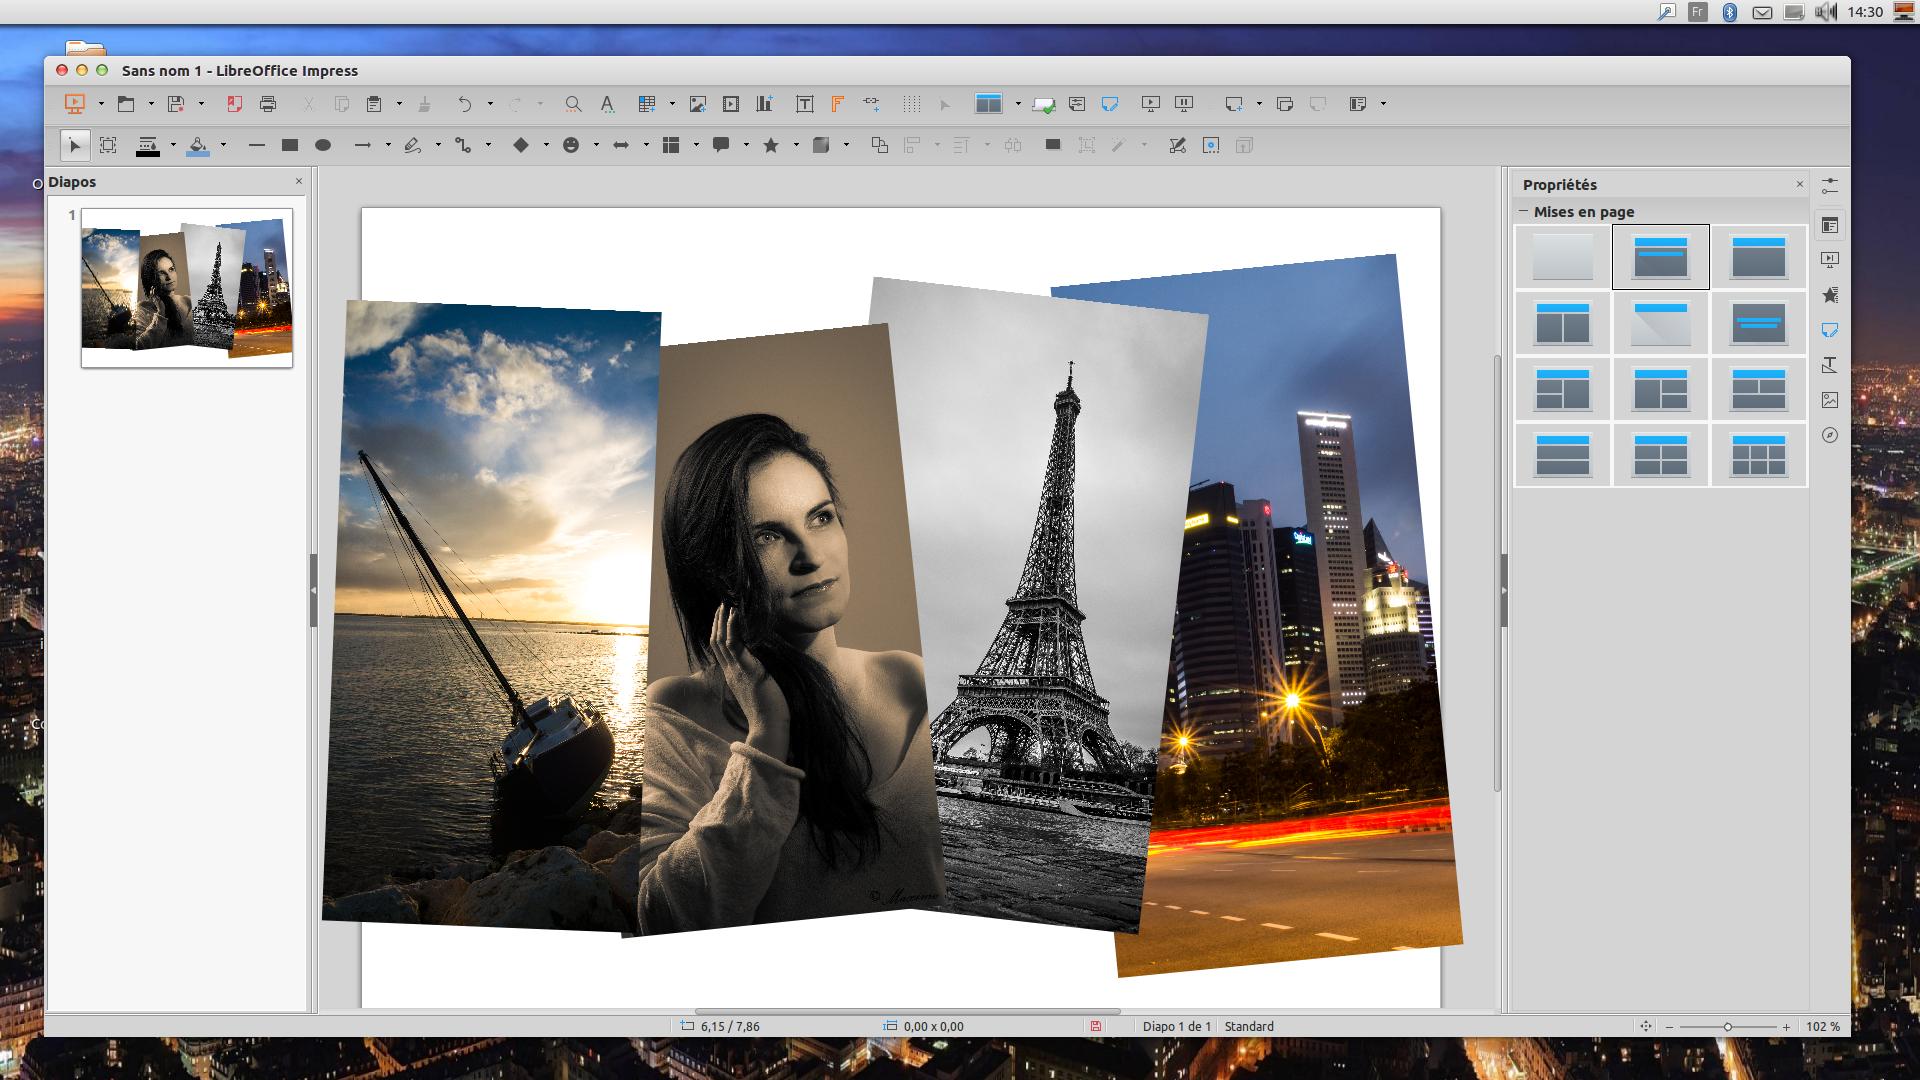This screenshot has width=1920, height=1080.
Task: Select the Symbol Shapes smiley tool
Action: pyautogui.click(x=571, y=146)
